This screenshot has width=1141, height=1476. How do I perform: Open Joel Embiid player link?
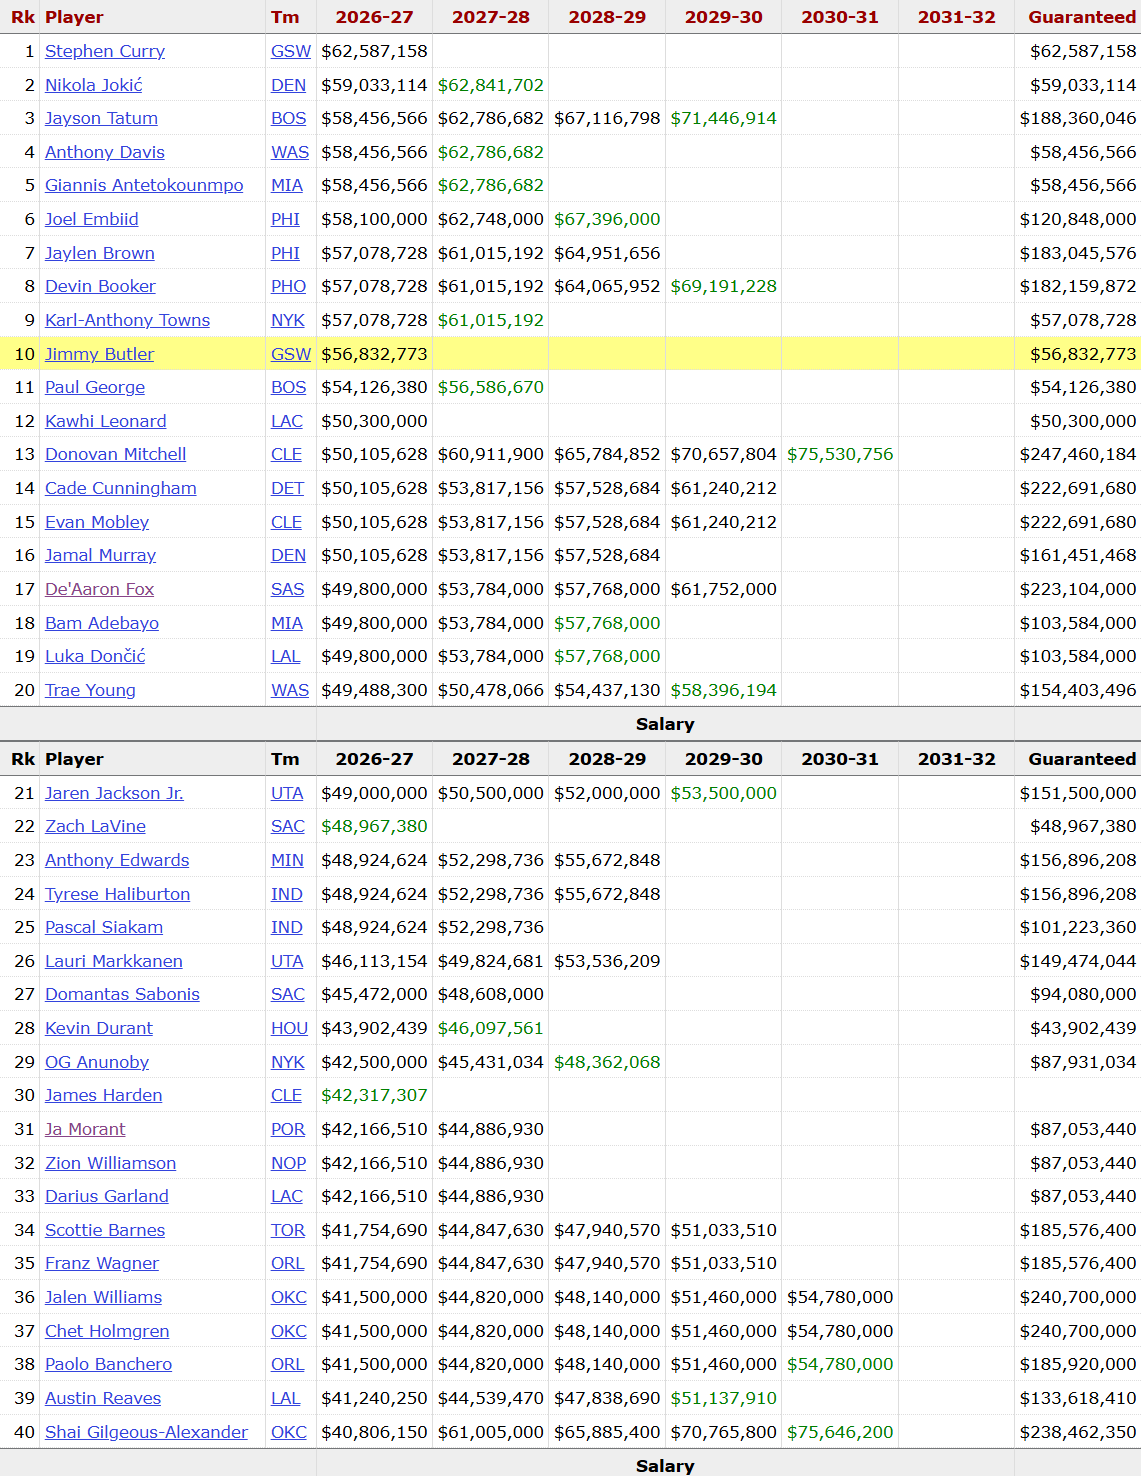[92, 219]
